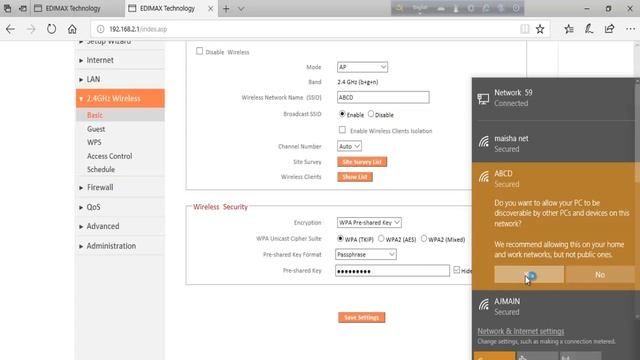The image size is (640, 360).
Task: Select Broadcast SSID Disable
Action: point(371,114)
